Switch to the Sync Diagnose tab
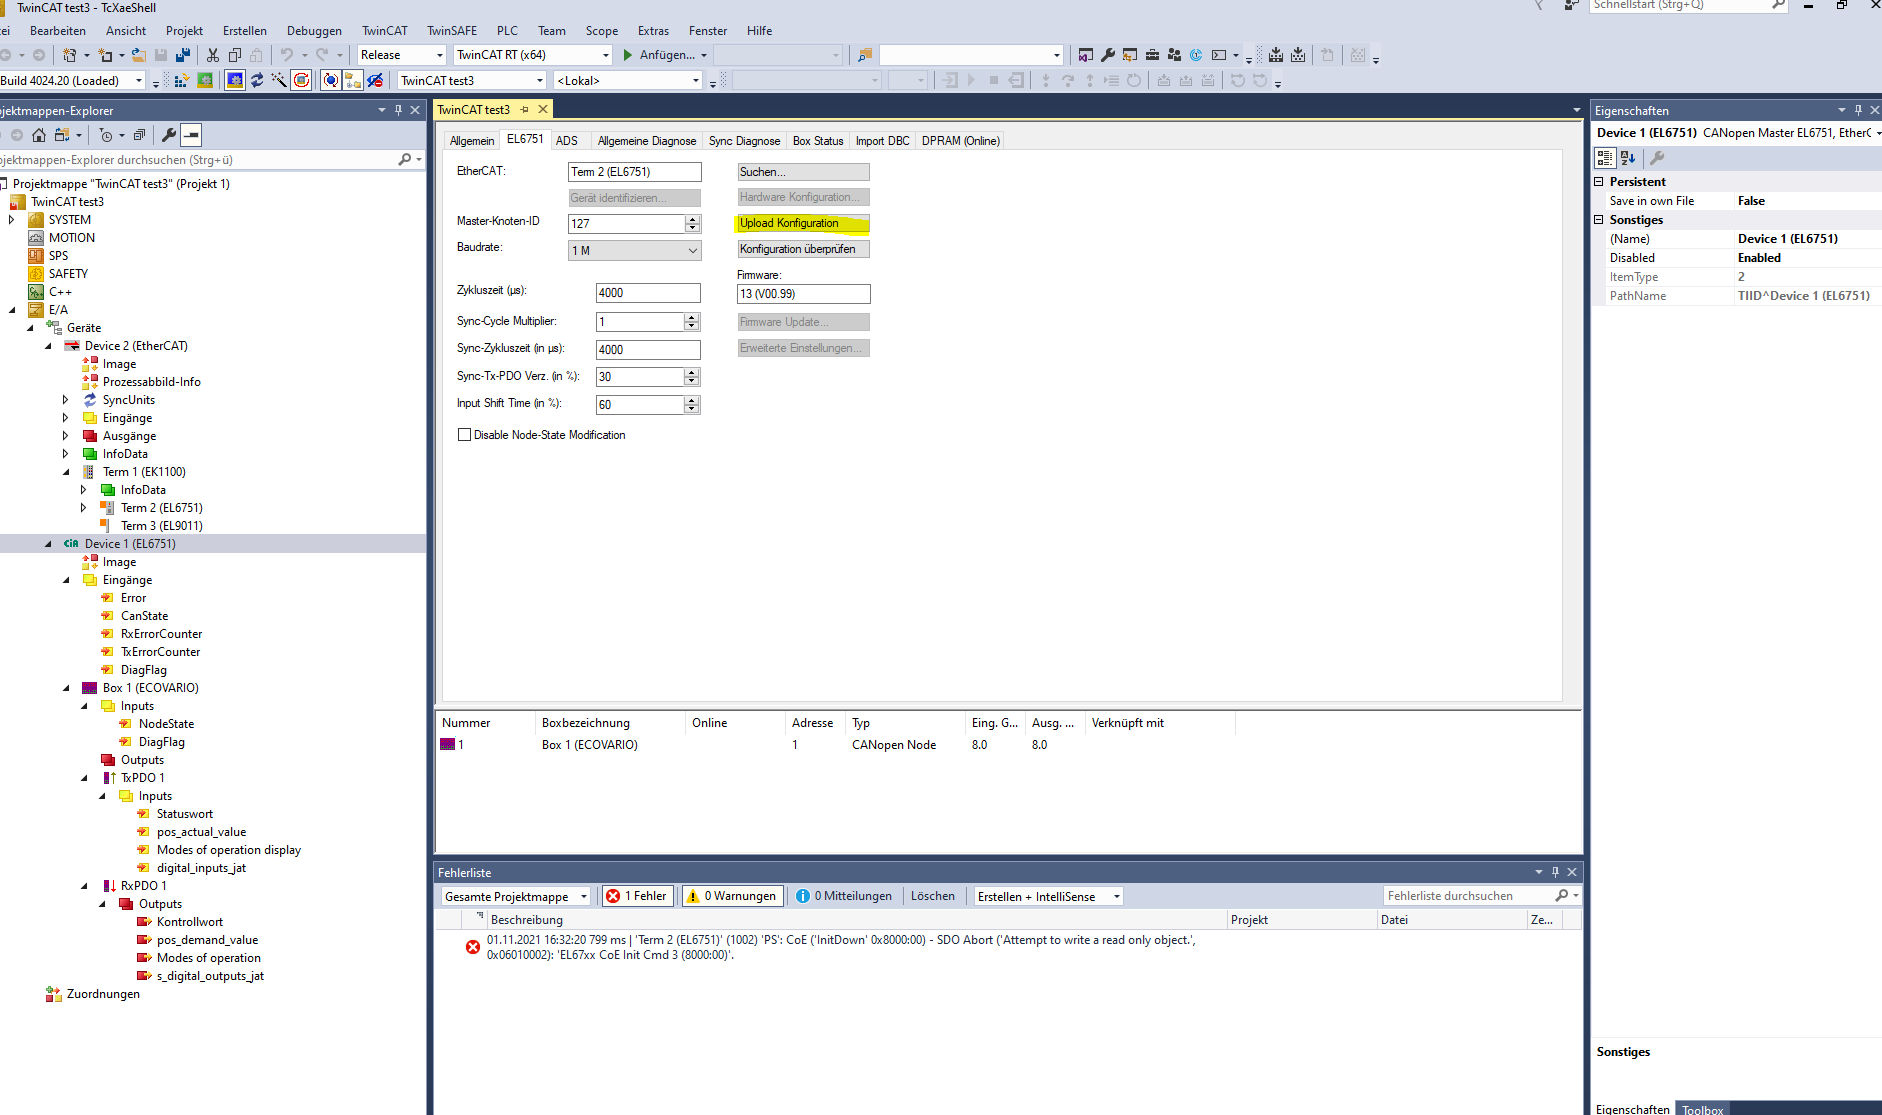1882x1115 pixels. (x=744, y=141)
